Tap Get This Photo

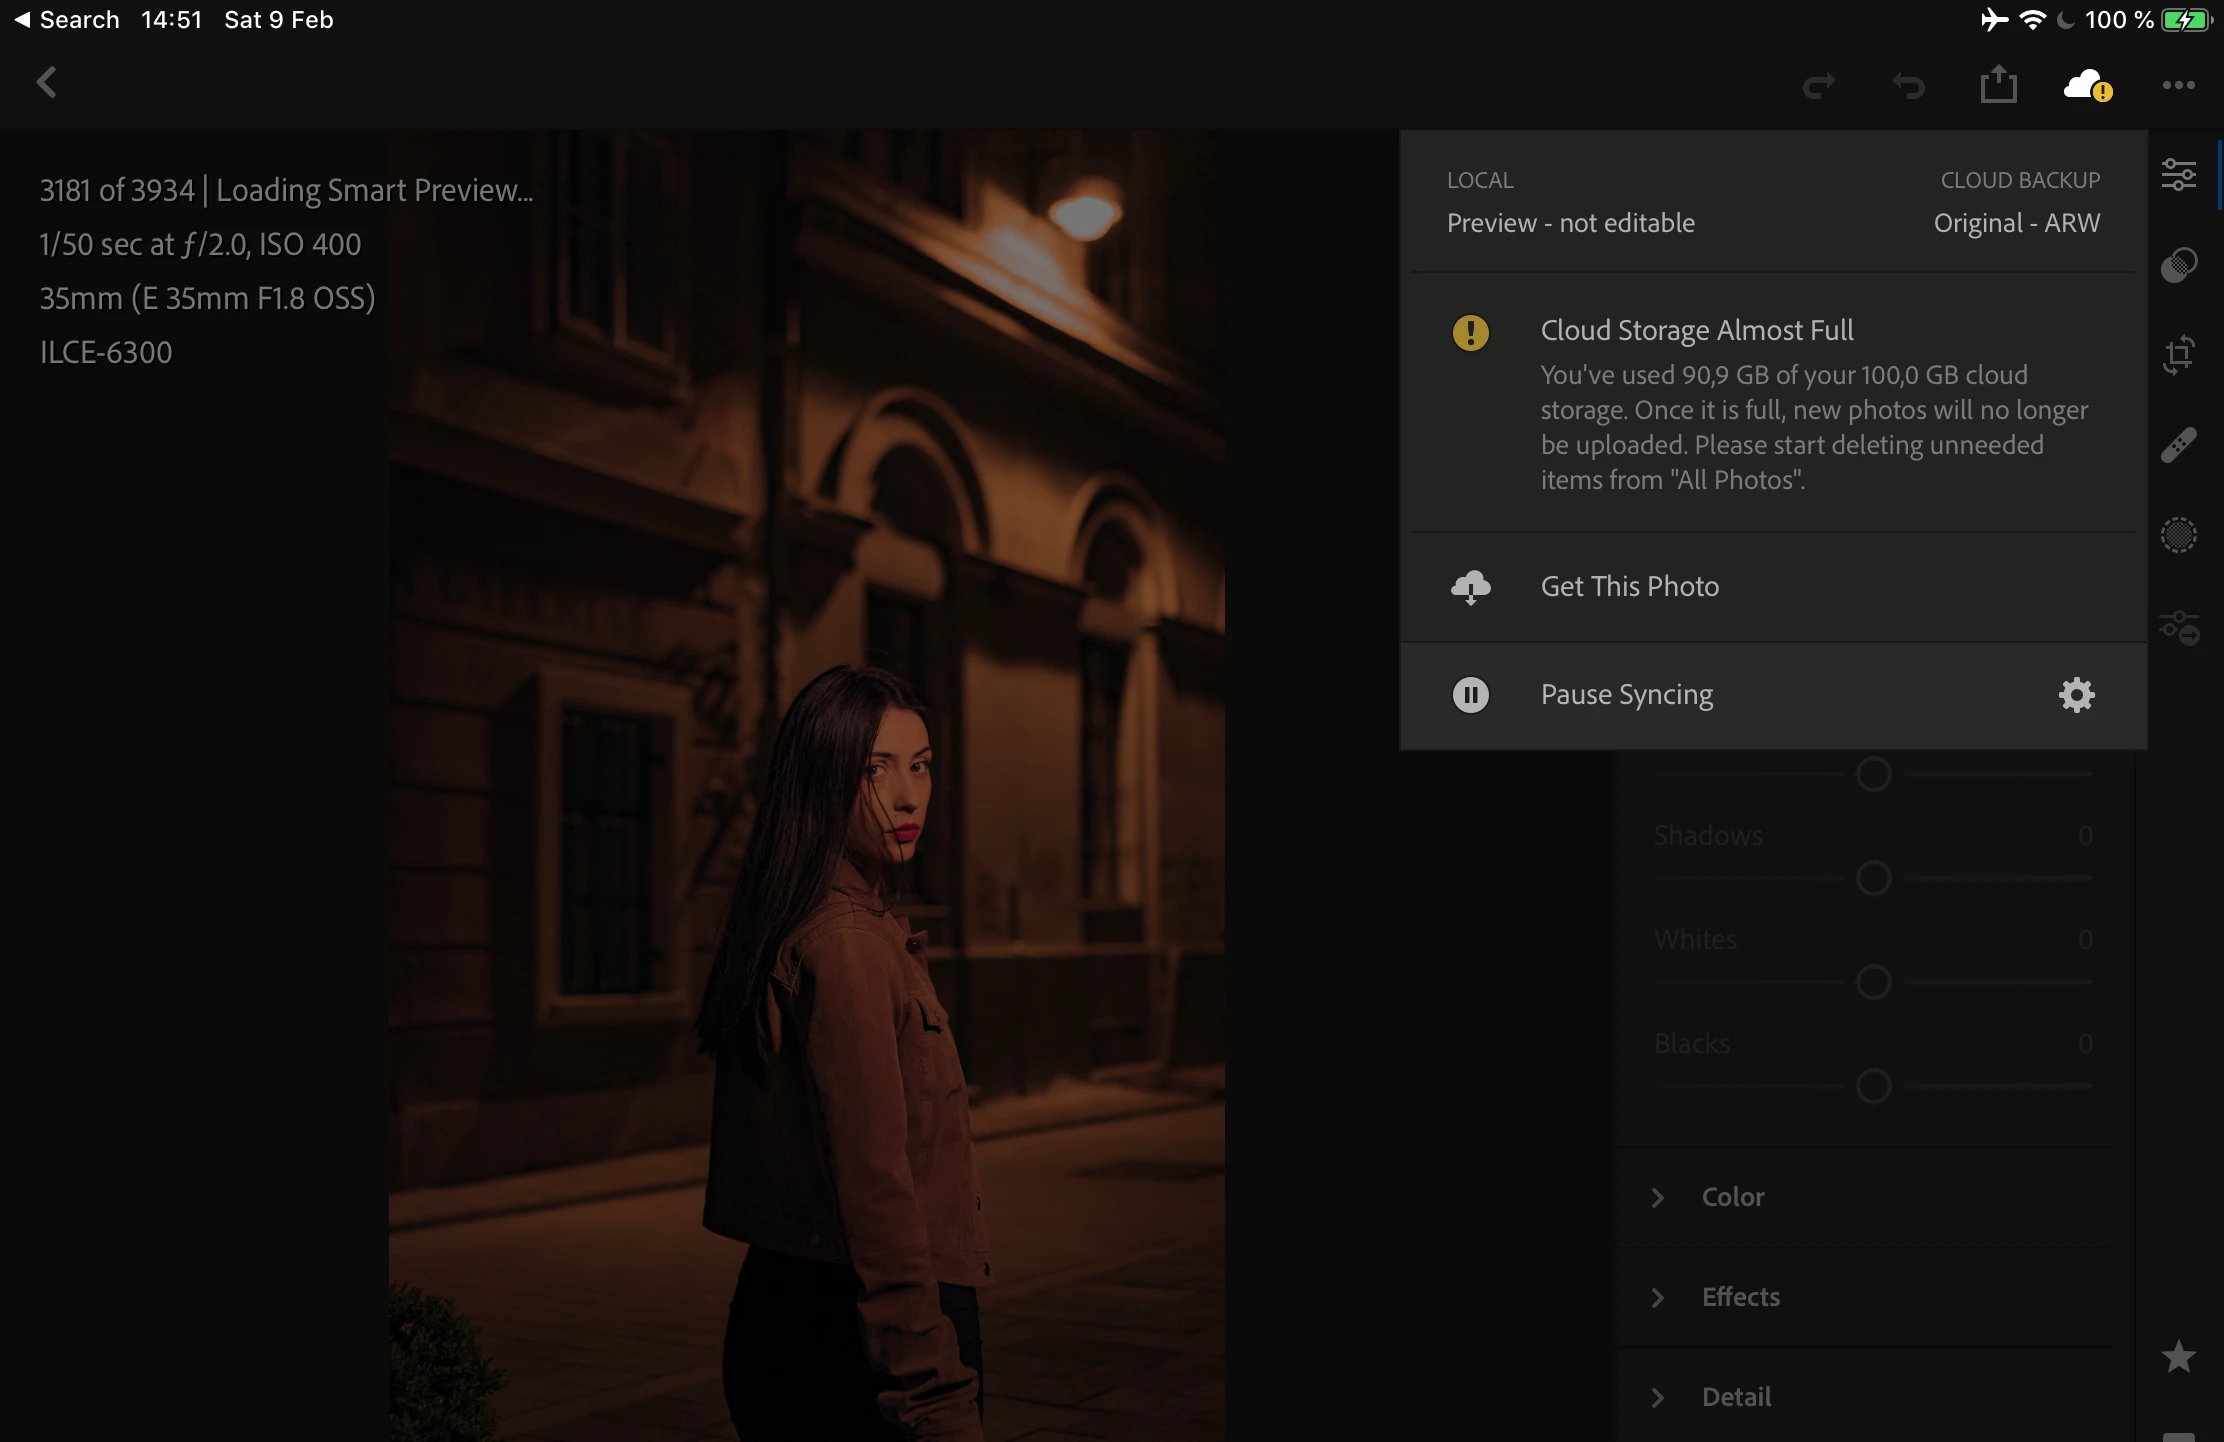click(x=1629, y=587)
